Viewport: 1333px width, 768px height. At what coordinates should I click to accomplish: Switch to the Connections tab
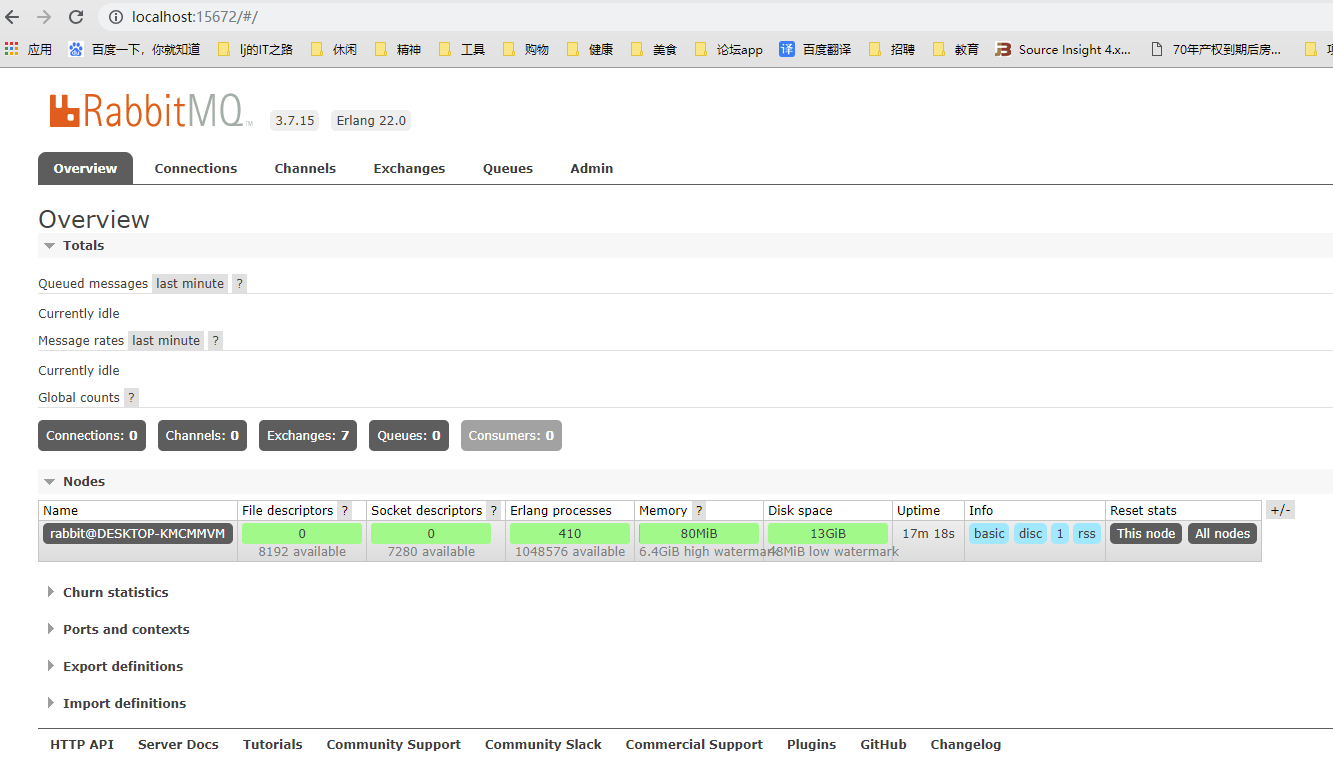point(196,168)
